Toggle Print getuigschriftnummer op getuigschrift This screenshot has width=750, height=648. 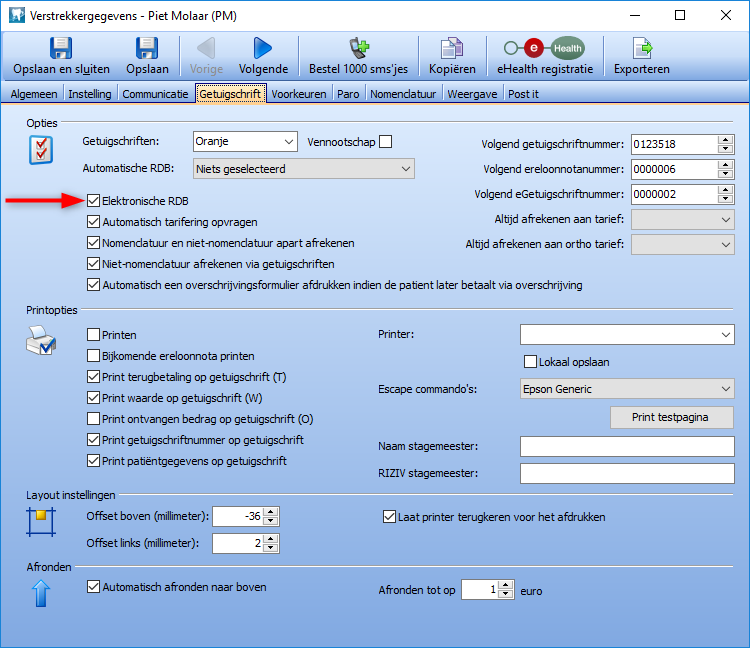click(94, 439)
